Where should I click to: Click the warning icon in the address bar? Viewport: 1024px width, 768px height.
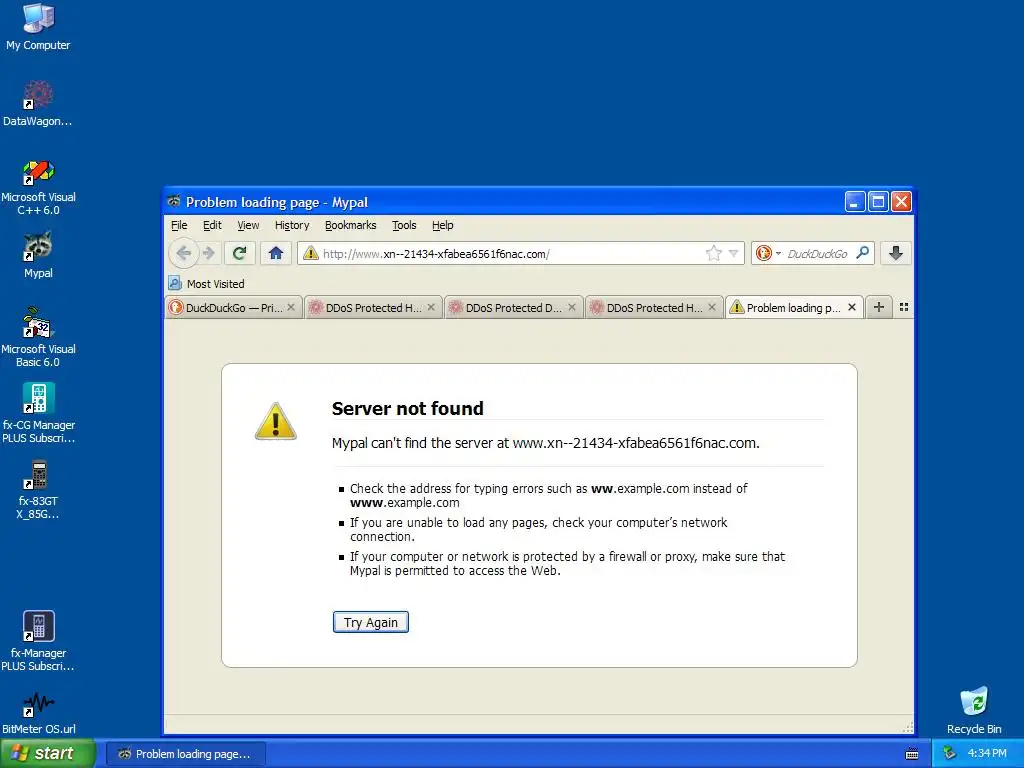click(x=311, y=253)
